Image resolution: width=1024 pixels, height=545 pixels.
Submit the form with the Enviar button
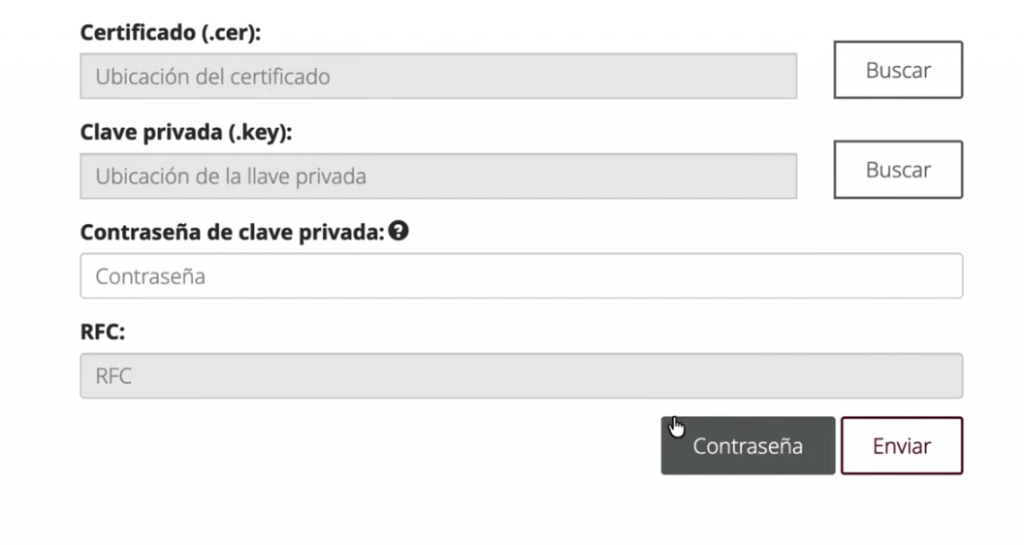[x=901, y=446]
